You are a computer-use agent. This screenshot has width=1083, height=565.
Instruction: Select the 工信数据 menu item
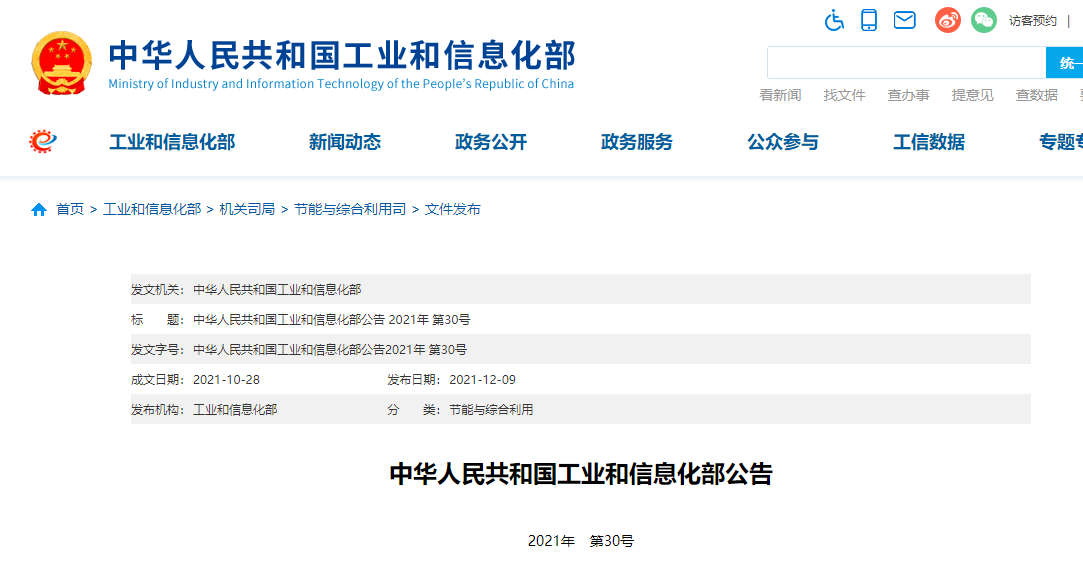[929, 142]
